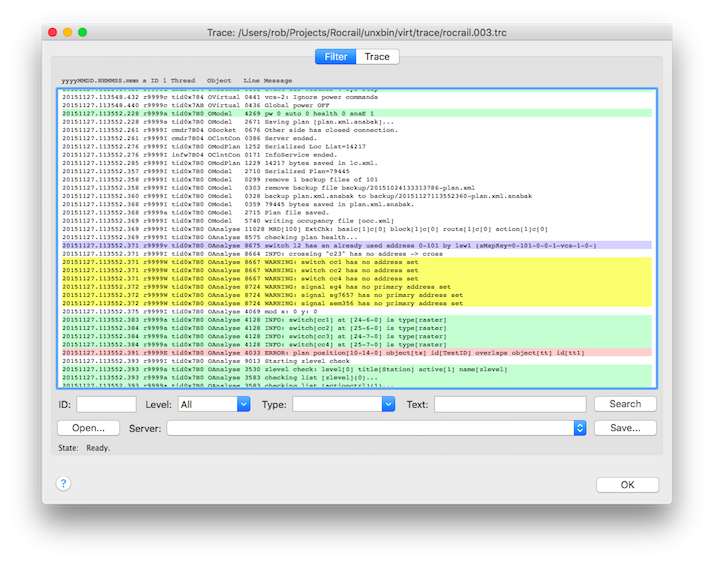Screen dimensions: 714x564
Task: Minimize the window using yellow button
Action: coord(67,33)
